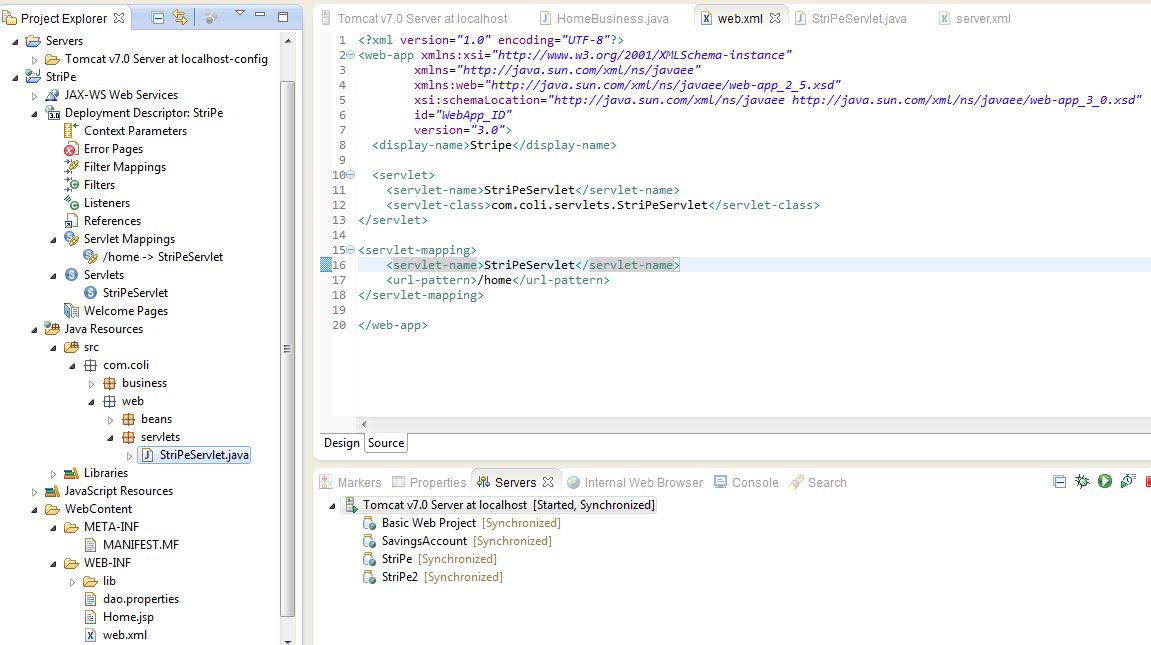This screenshot has height=645, width=1151.
Task: Minimize the Project Explorer view
Action: point(259,16)
